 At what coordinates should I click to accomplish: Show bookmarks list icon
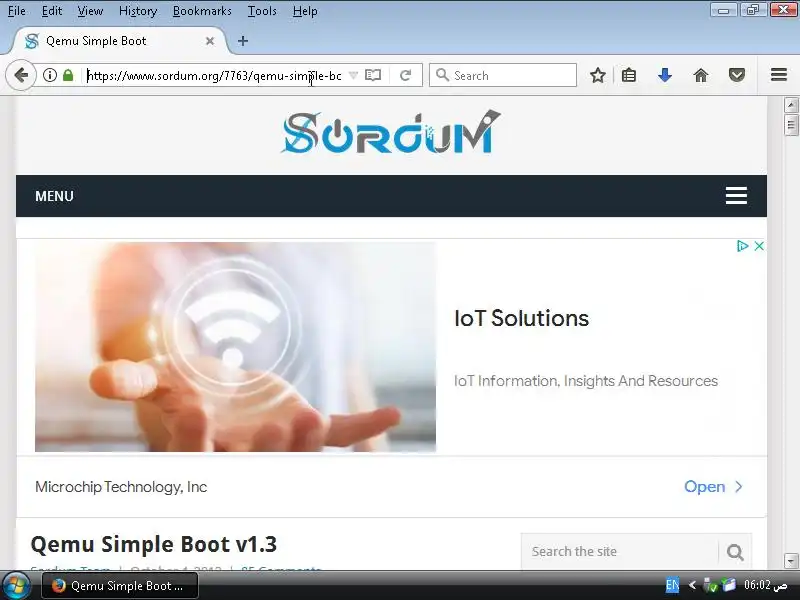tap(629, 76)
